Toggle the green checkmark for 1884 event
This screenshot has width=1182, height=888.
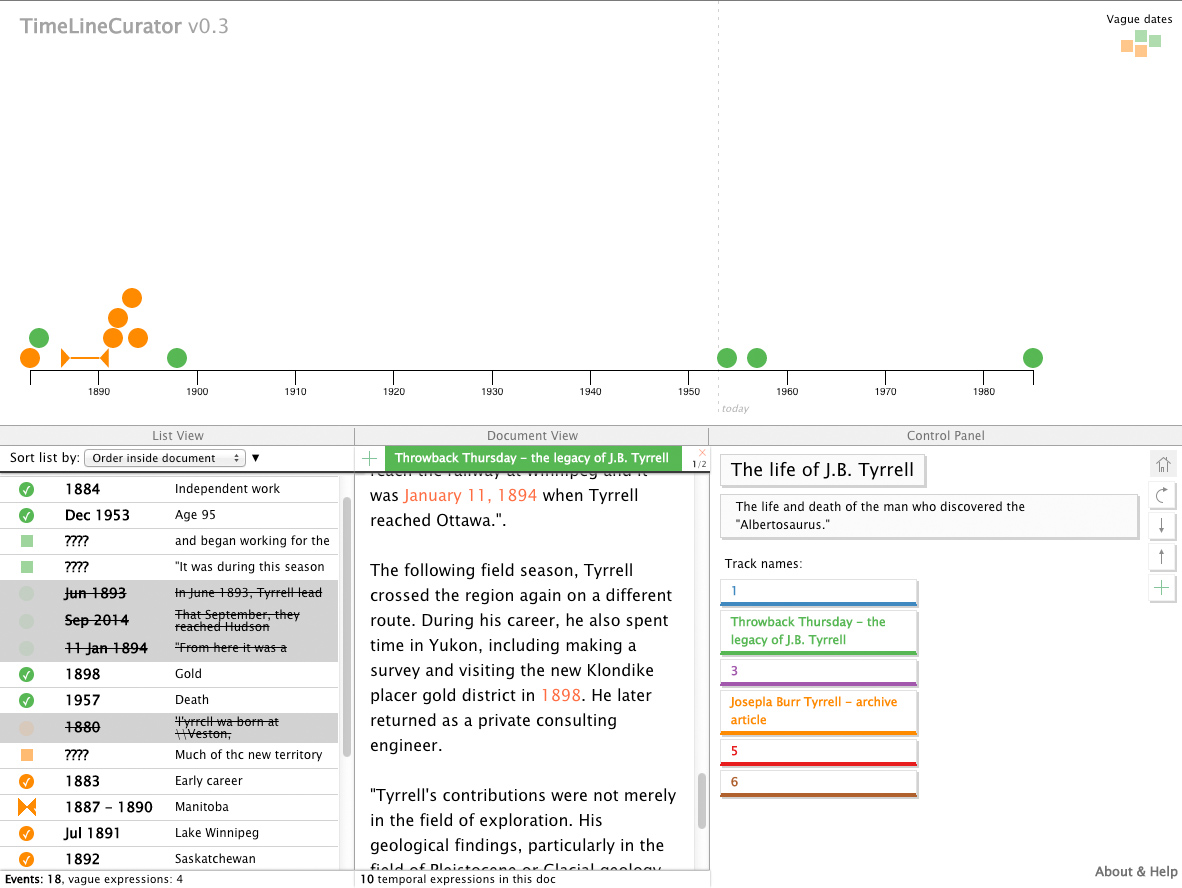[27, 489]
